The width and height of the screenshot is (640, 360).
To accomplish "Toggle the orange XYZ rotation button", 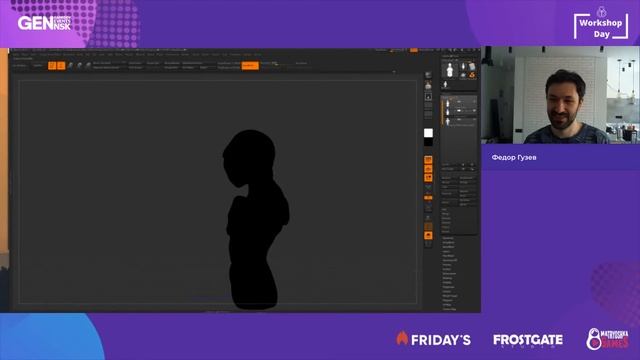I will click(428, 198).
